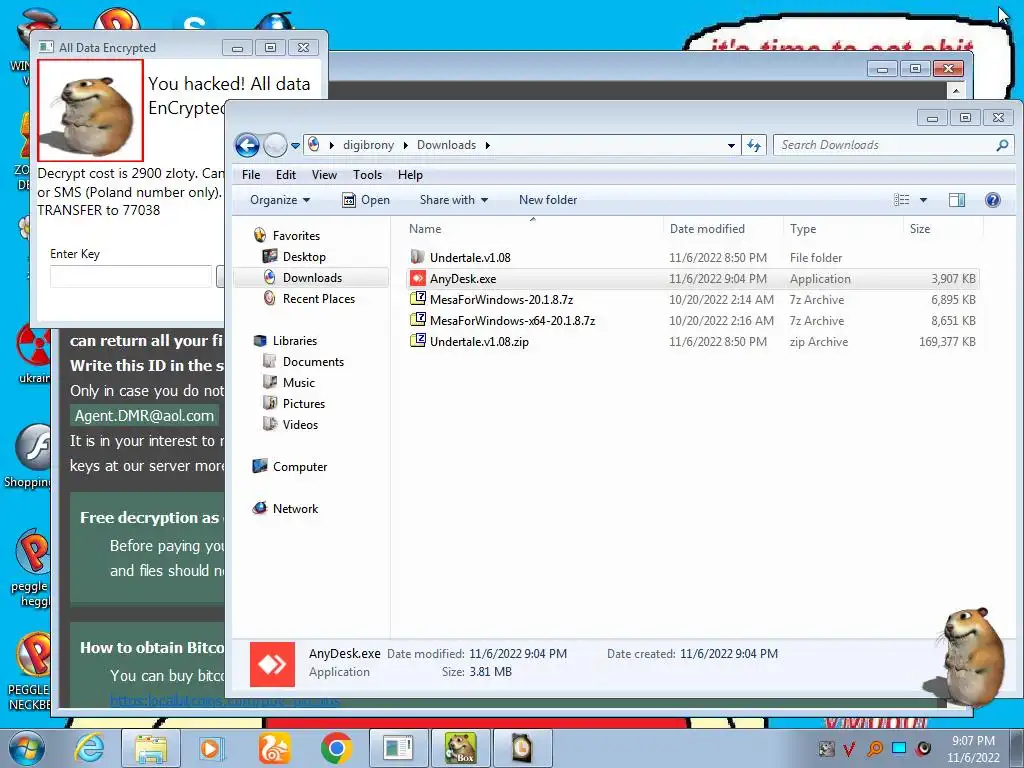Open Windows Explorer taskbar icon

(151, 748)
